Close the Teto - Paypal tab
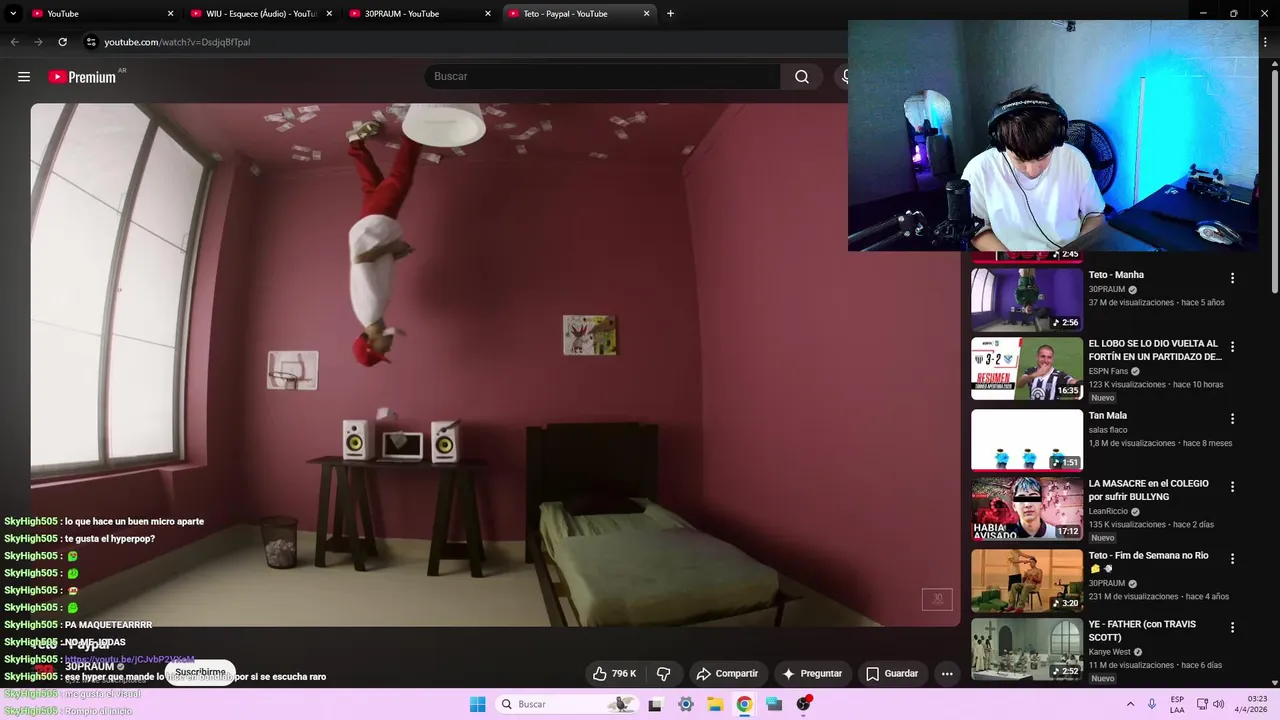 (647, 14)
